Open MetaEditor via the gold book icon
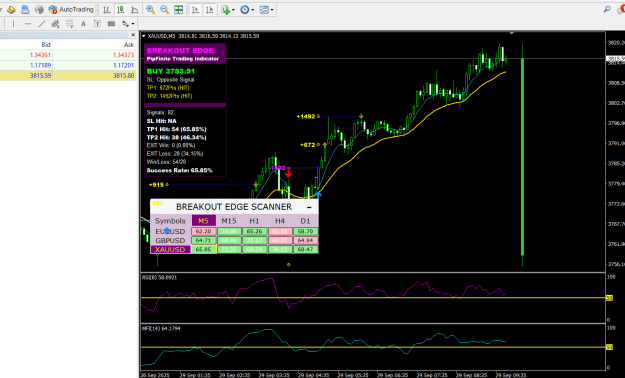 tap(11, 10)
